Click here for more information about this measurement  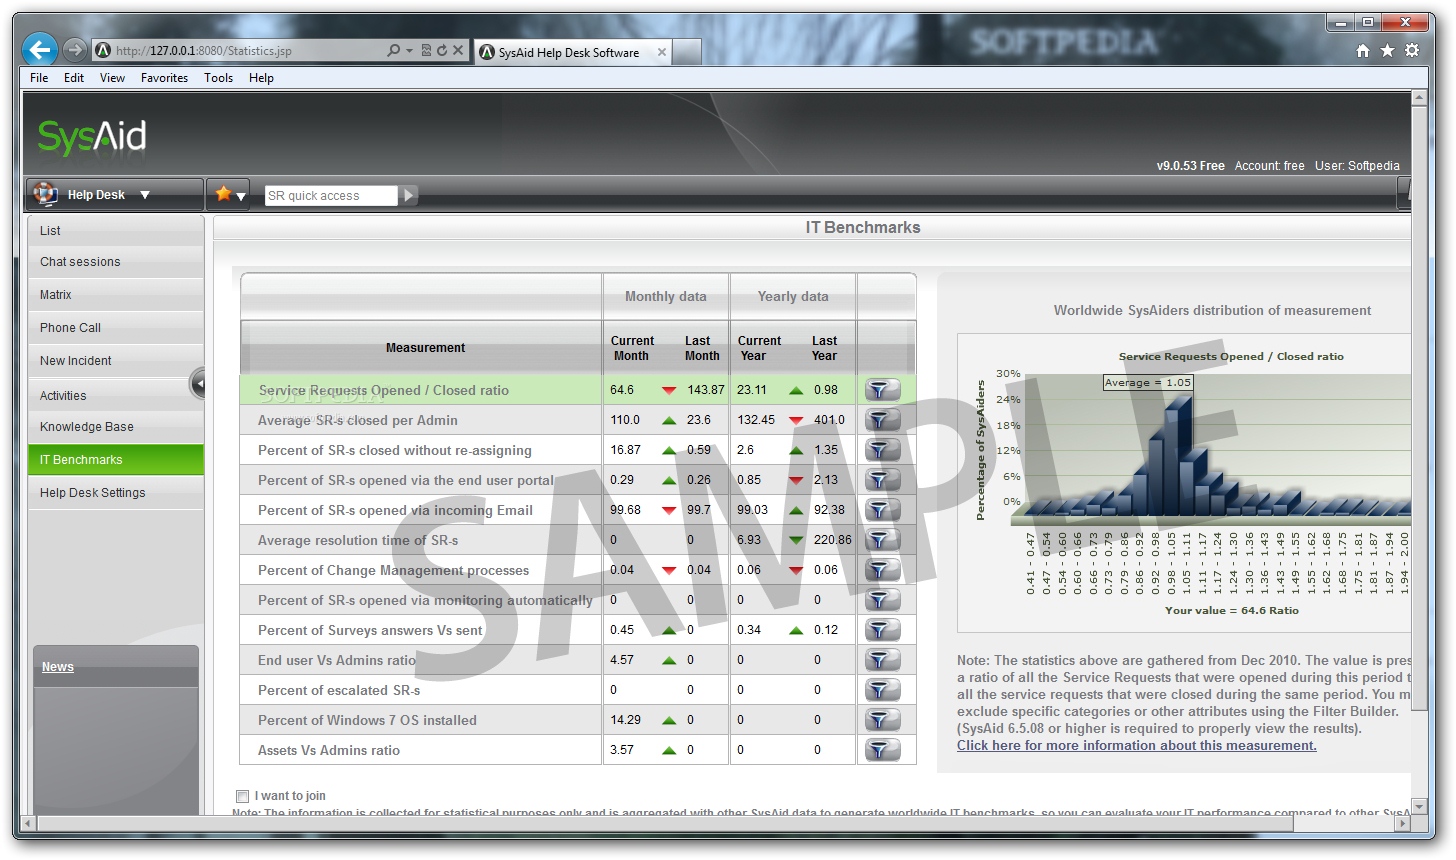click(1135, 745)
